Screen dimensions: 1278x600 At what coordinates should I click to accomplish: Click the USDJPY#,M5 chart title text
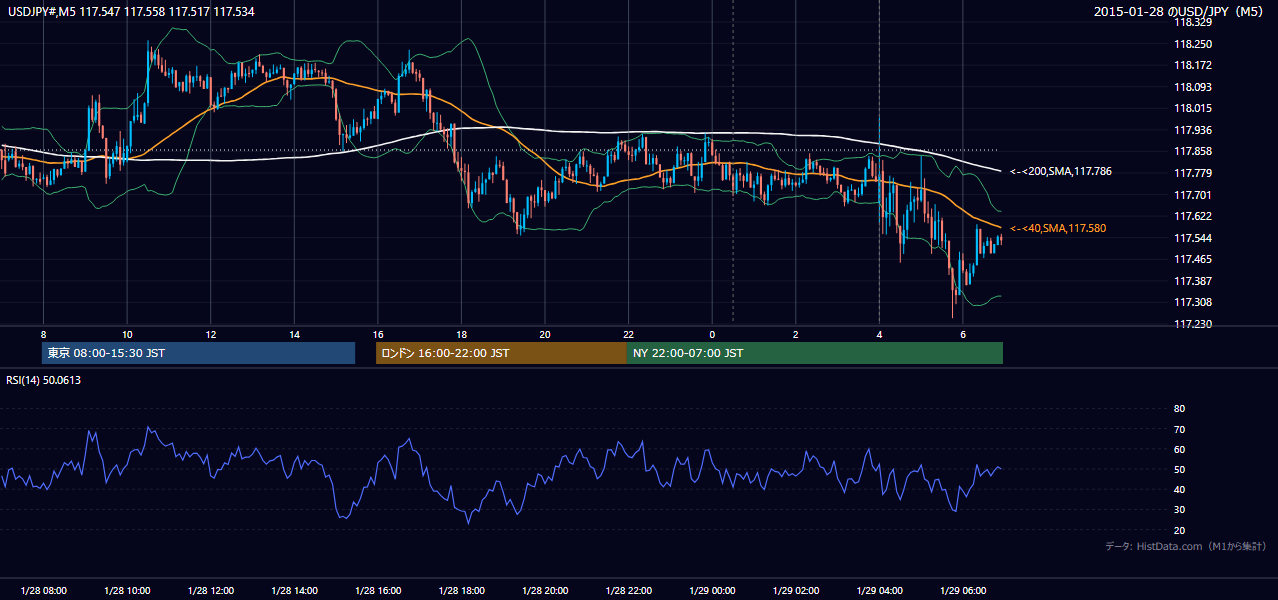coord(131,11)
